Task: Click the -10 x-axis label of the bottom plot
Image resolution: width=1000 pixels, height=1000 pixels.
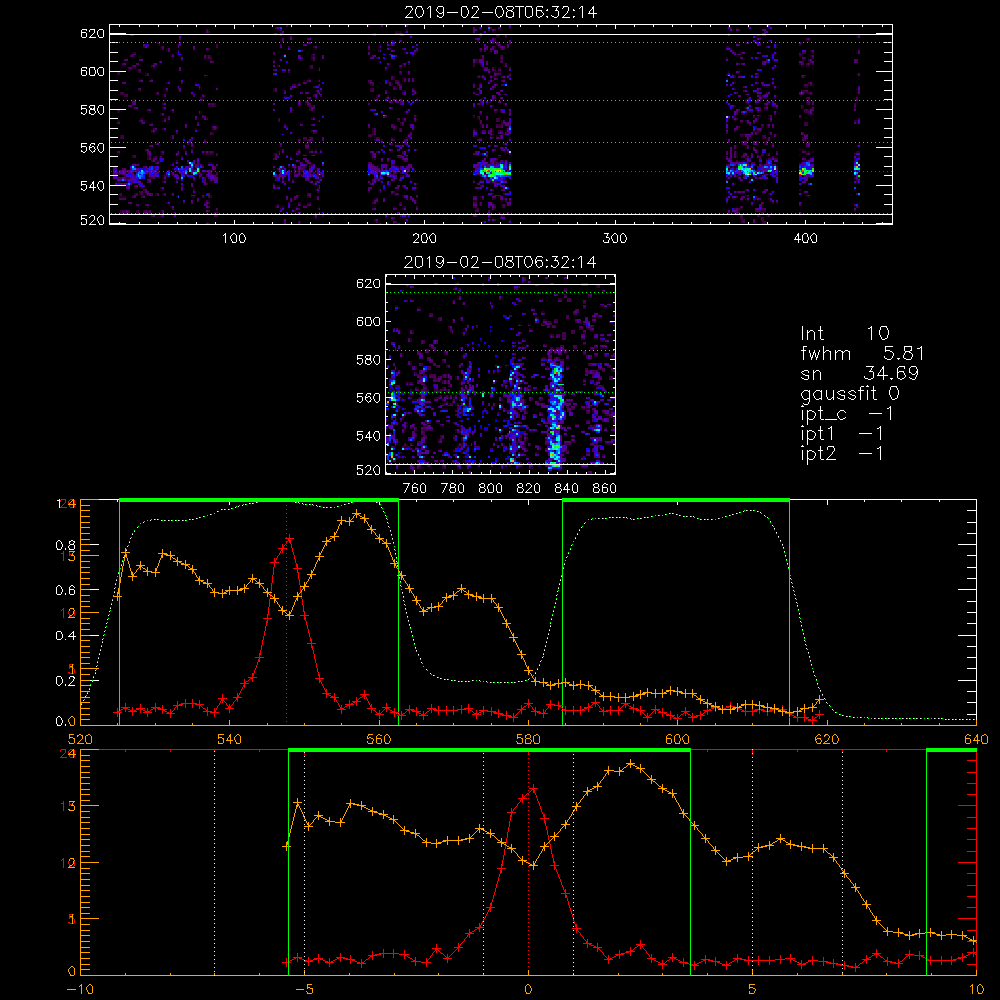Action: click(x=80, y=989)
